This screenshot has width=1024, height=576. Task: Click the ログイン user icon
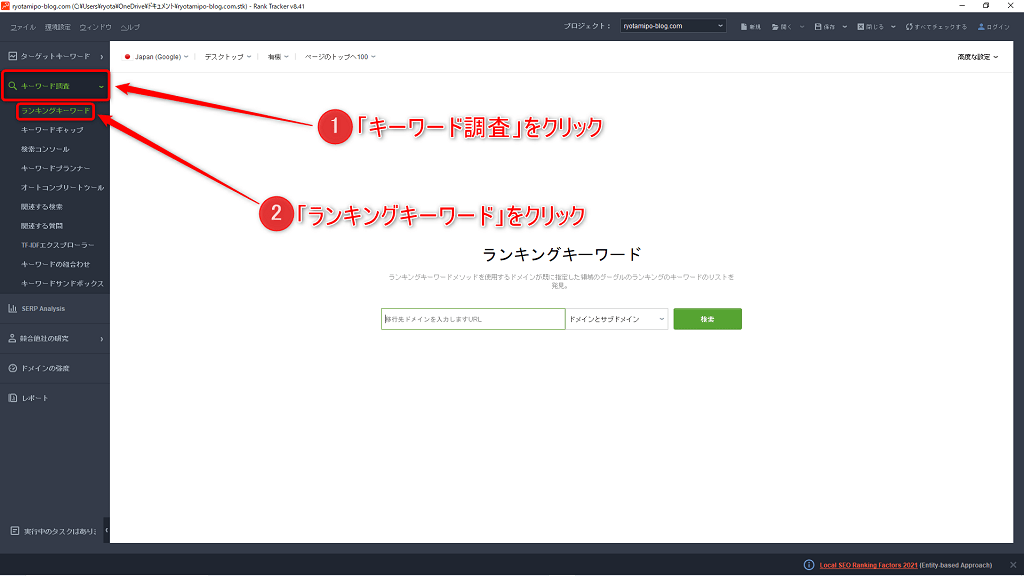[981, 26]
